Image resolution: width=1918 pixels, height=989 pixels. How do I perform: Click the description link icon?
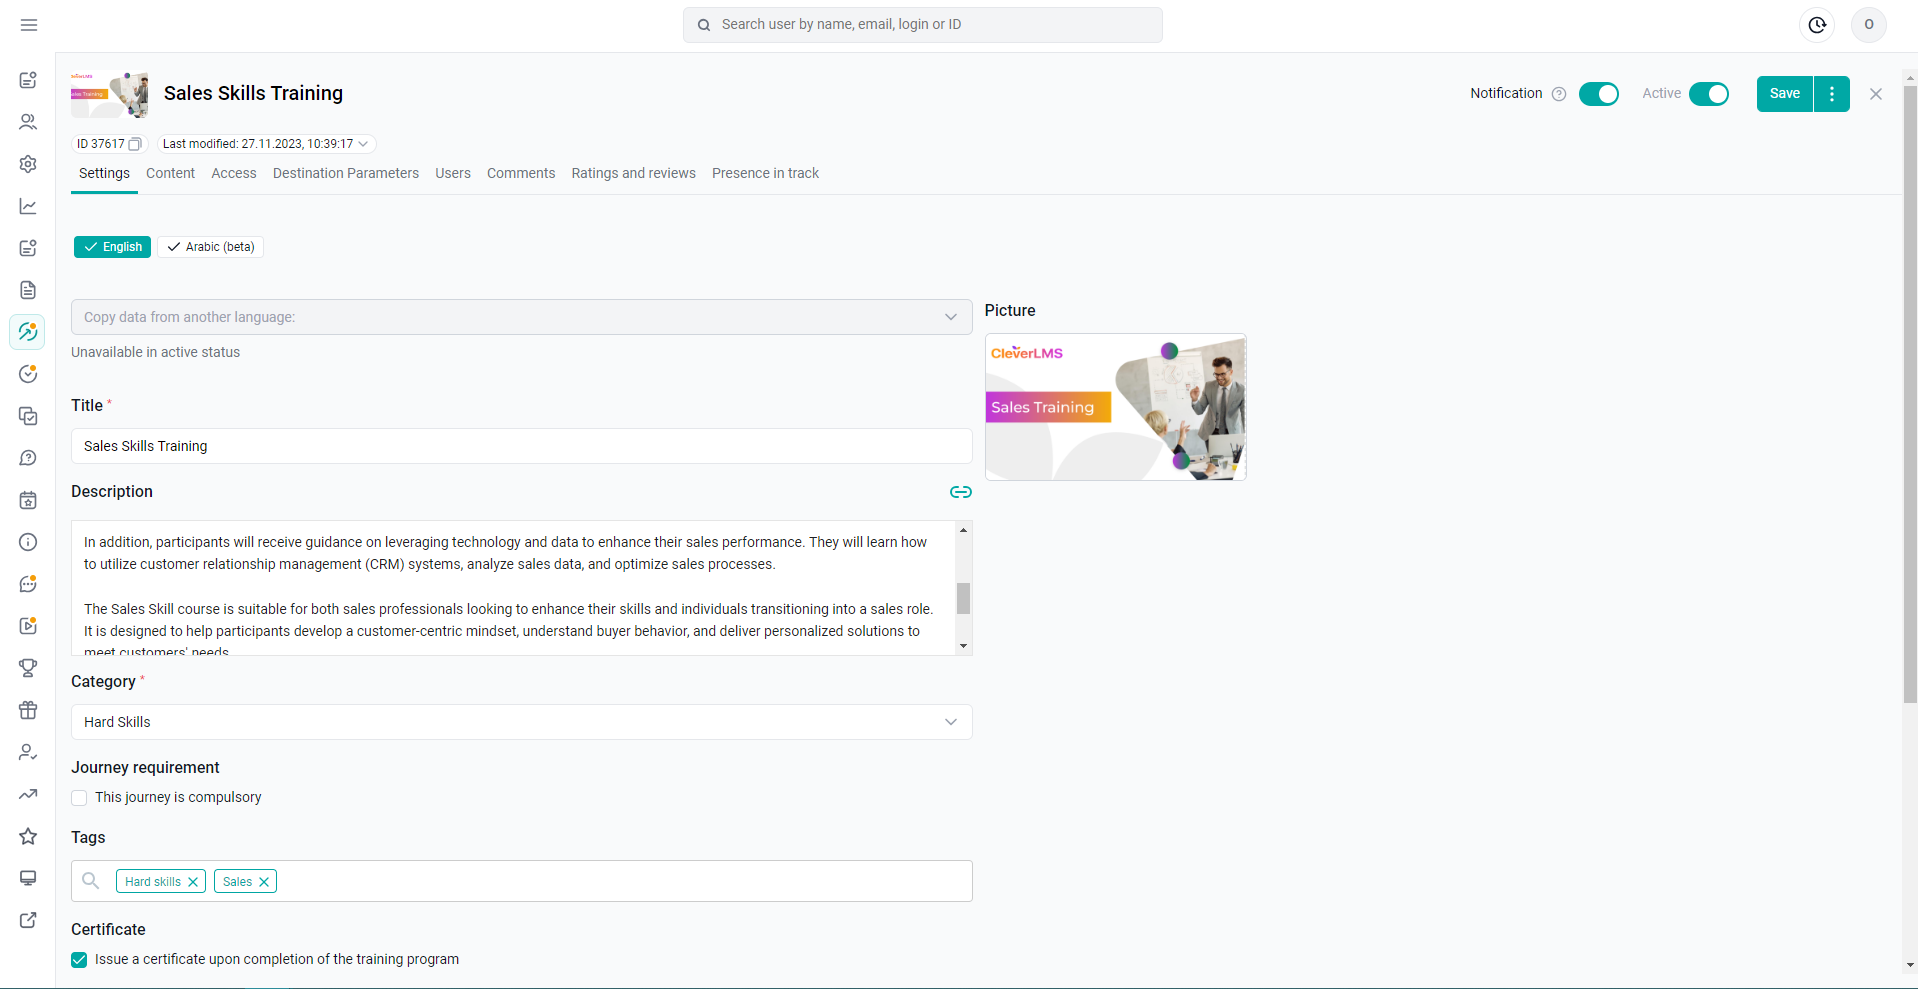pos(961,492)
